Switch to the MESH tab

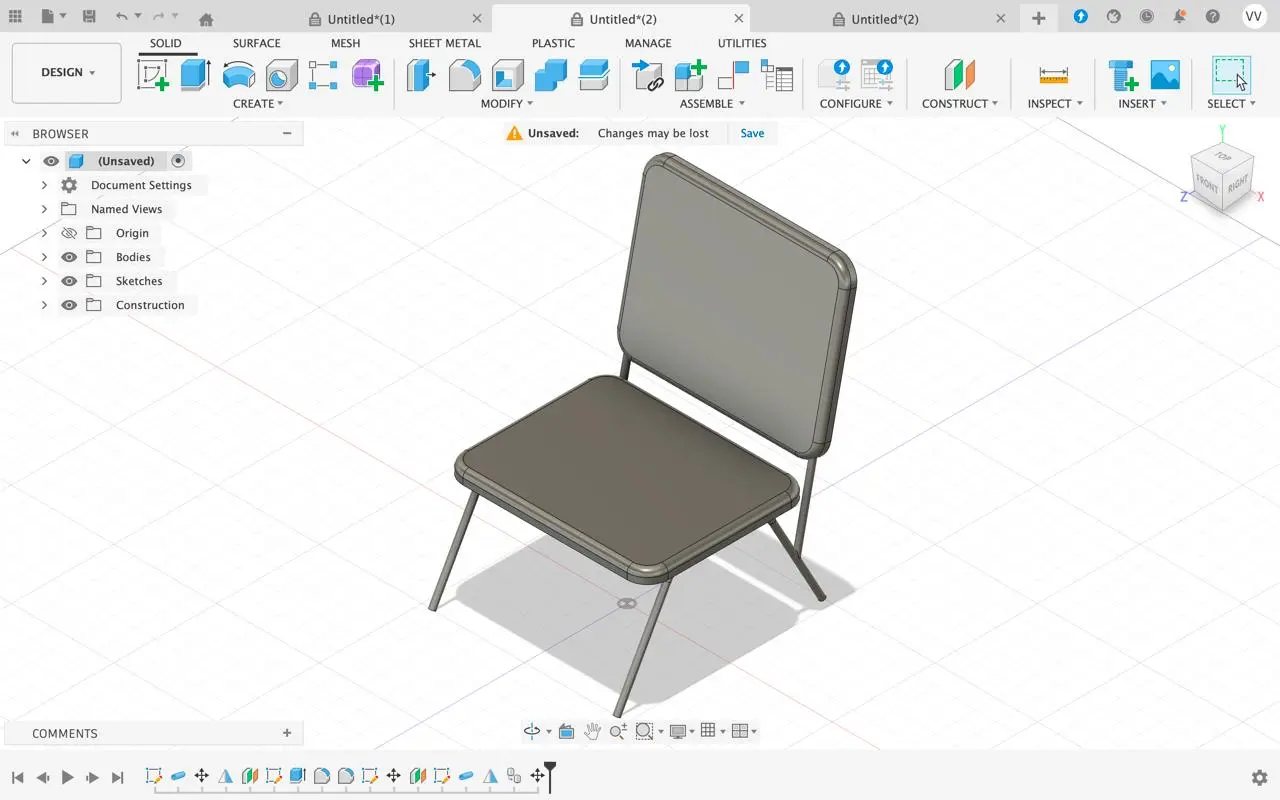tap(345, 43)
